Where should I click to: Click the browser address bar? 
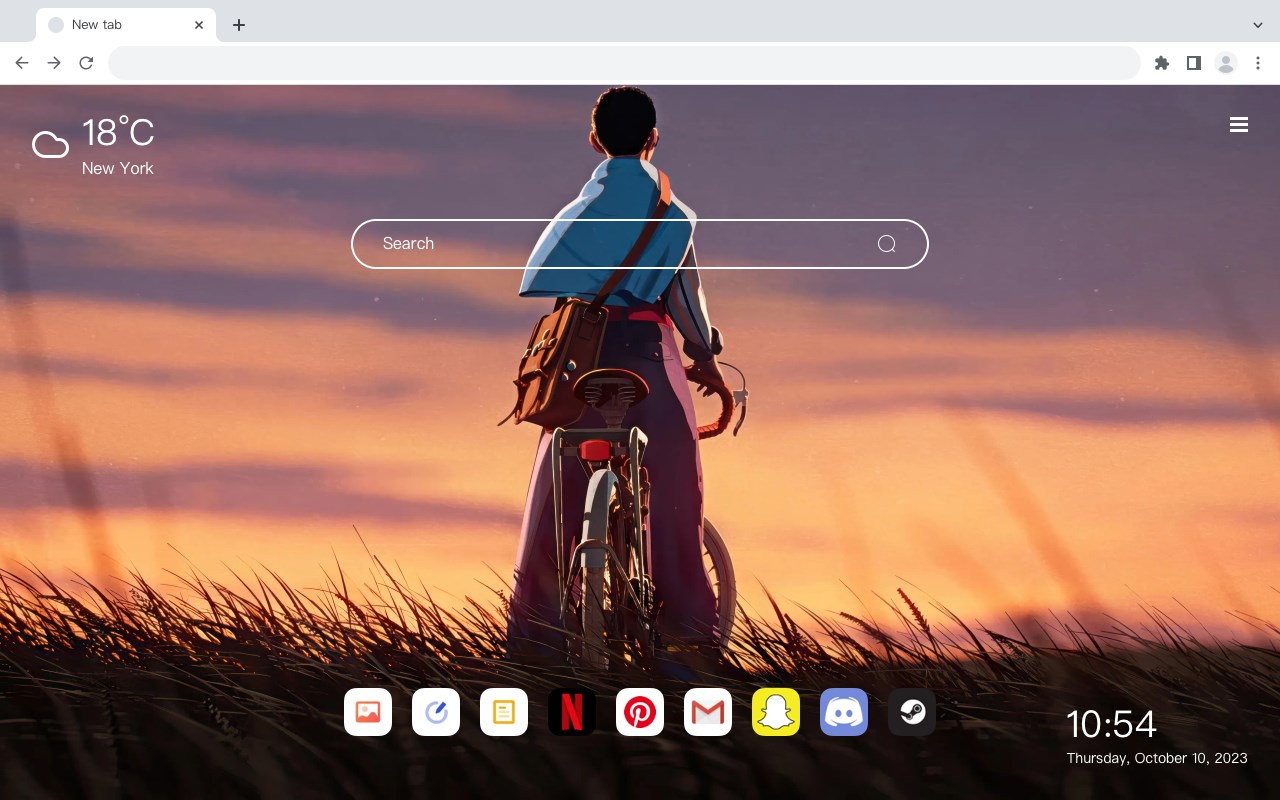coord(624,63)
